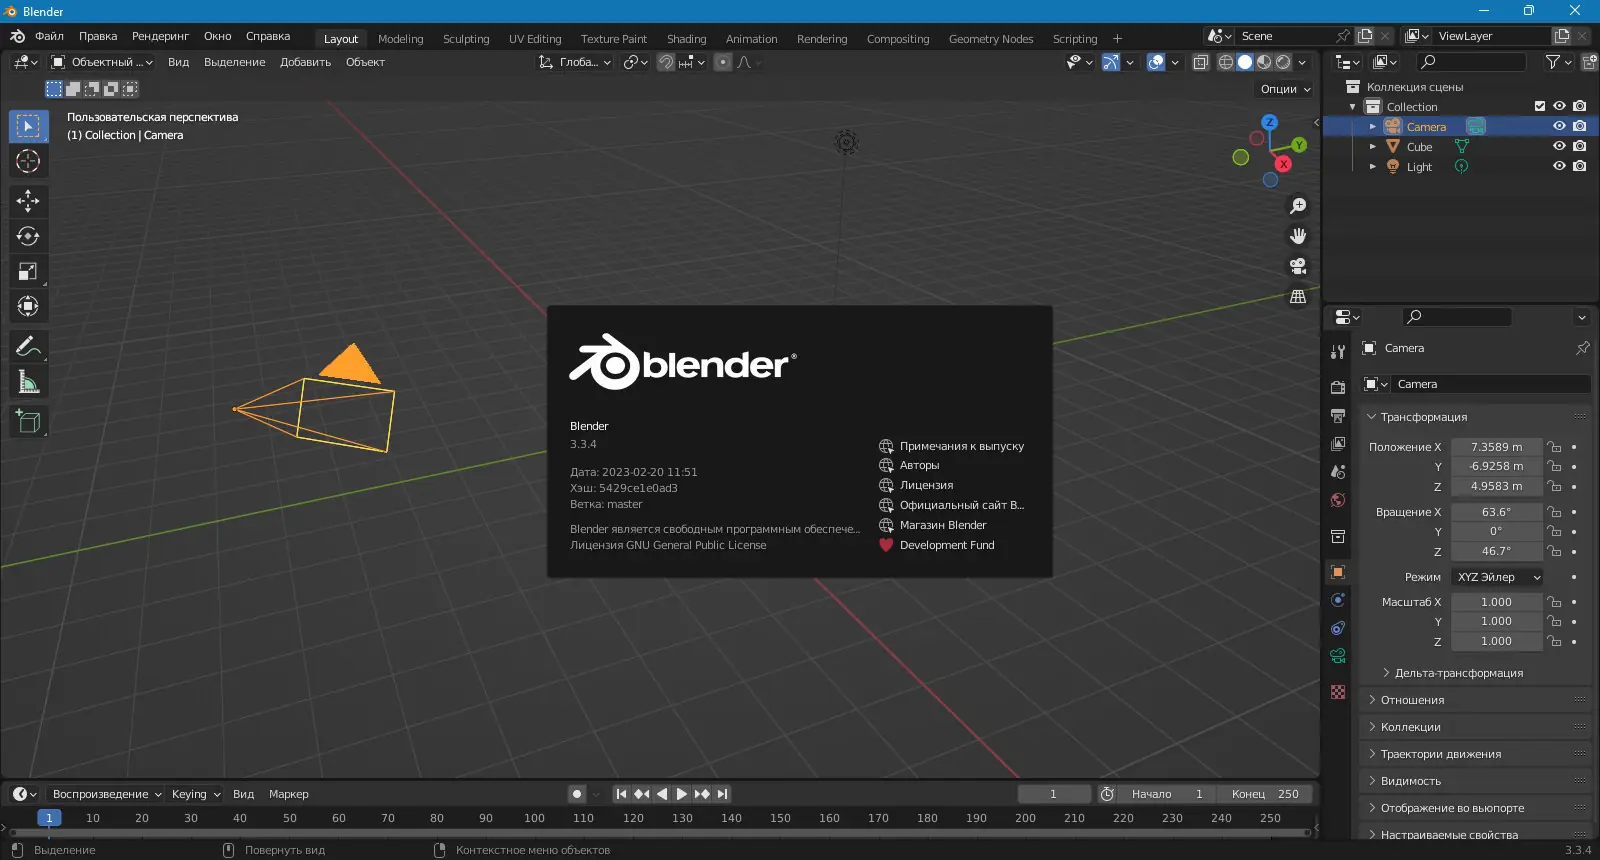Open the Tool properties tab
This screenshot has width=1600, height=860.
[1338, 352]
